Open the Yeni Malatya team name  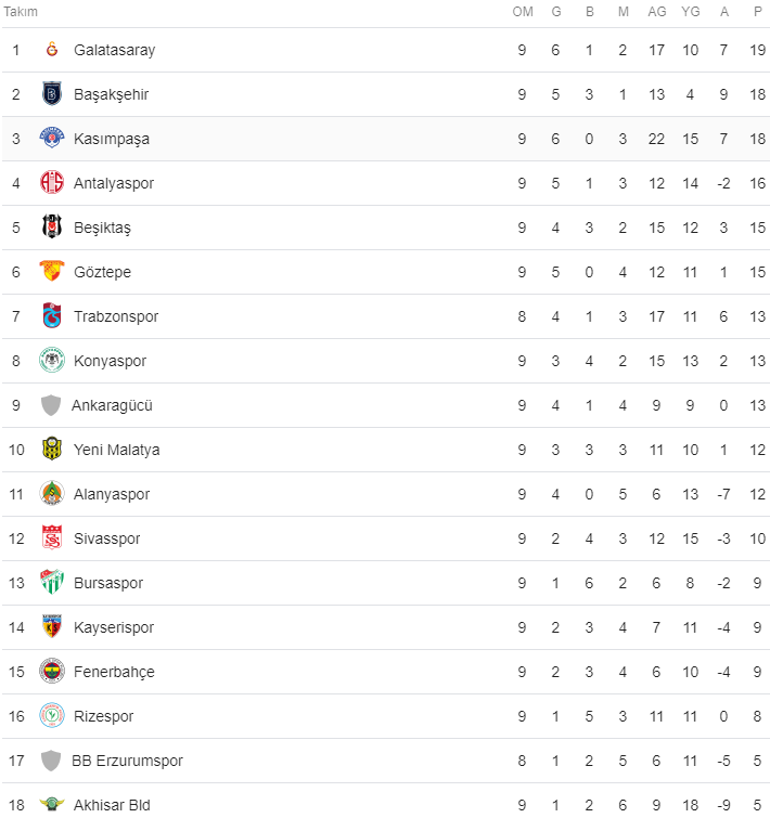[116, 450]
